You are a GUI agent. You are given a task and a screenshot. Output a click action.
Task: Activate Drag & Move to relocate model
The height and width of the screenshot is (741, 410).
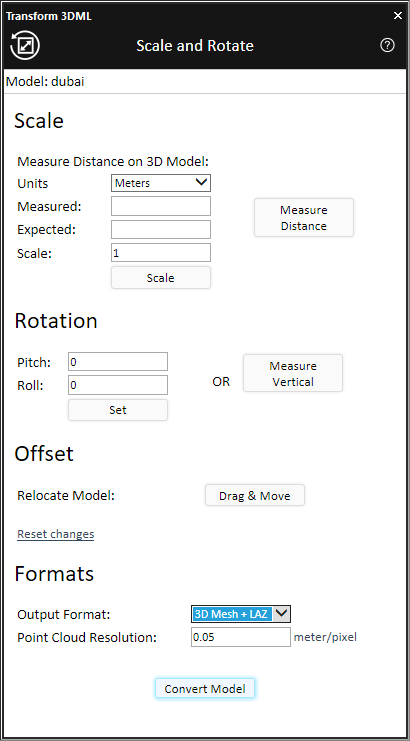click(x=255, y=496)
